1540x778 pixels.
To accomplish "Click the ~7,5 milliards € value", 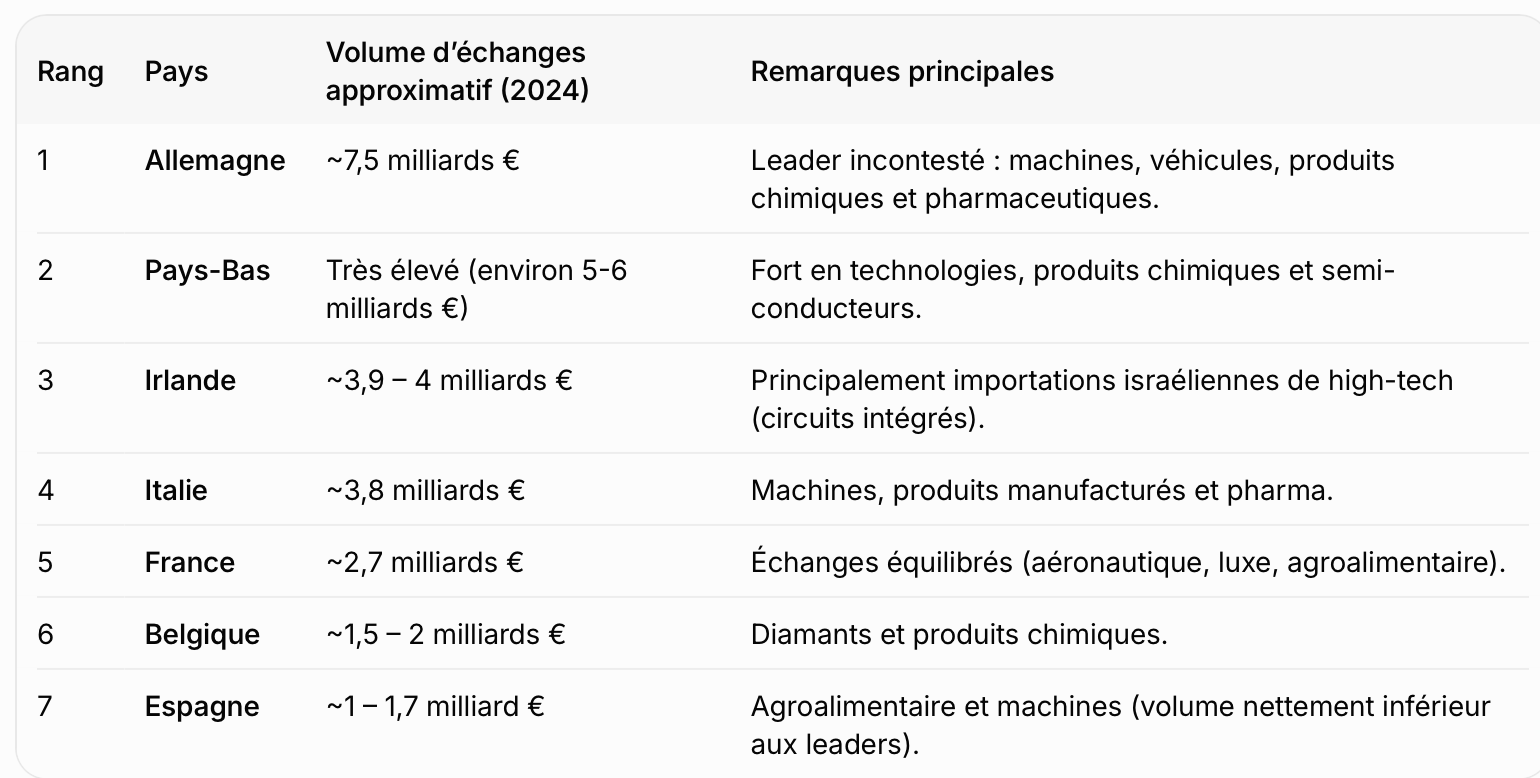I will click(x=422, y=160).
